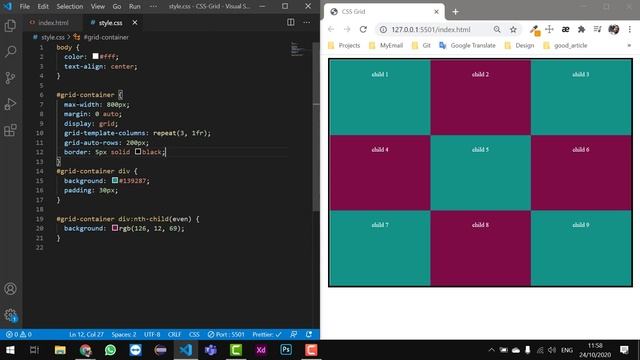The height and width of the screenshot is (360, 640).
Task: Change end of line sequence CRLF
Action: [174, 334]
